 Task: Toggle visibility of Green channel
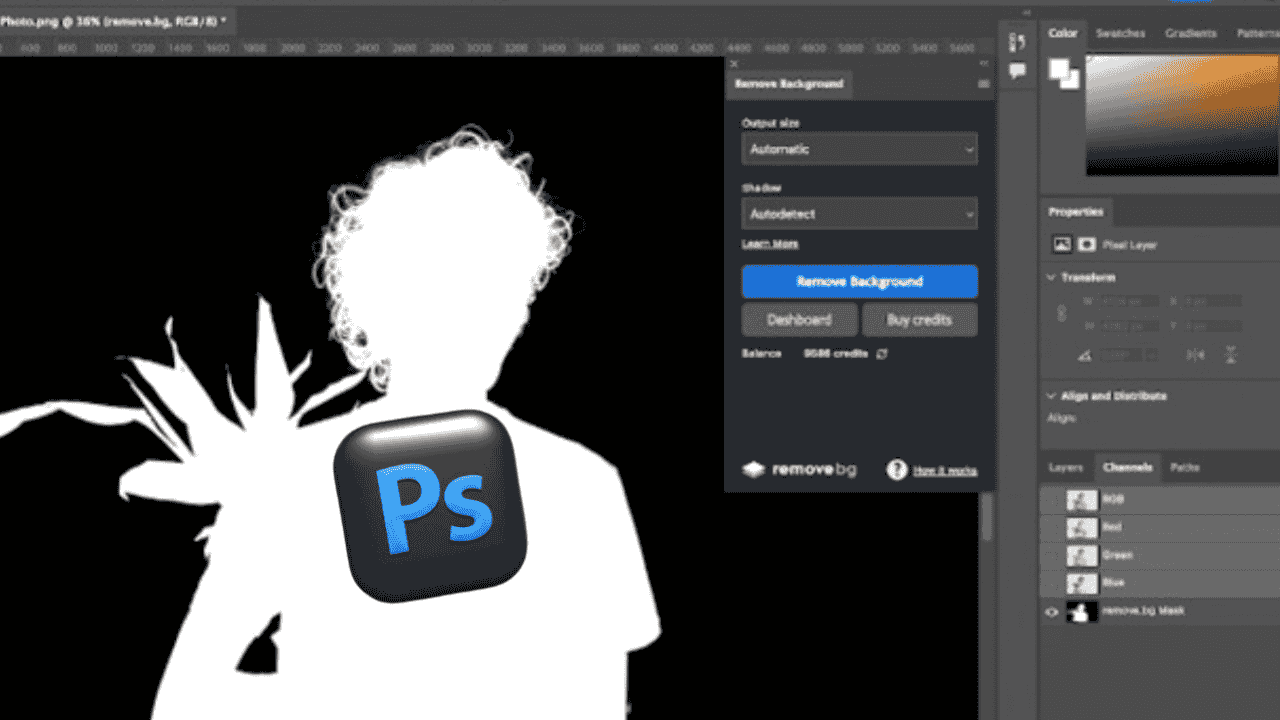[1051, 555]
